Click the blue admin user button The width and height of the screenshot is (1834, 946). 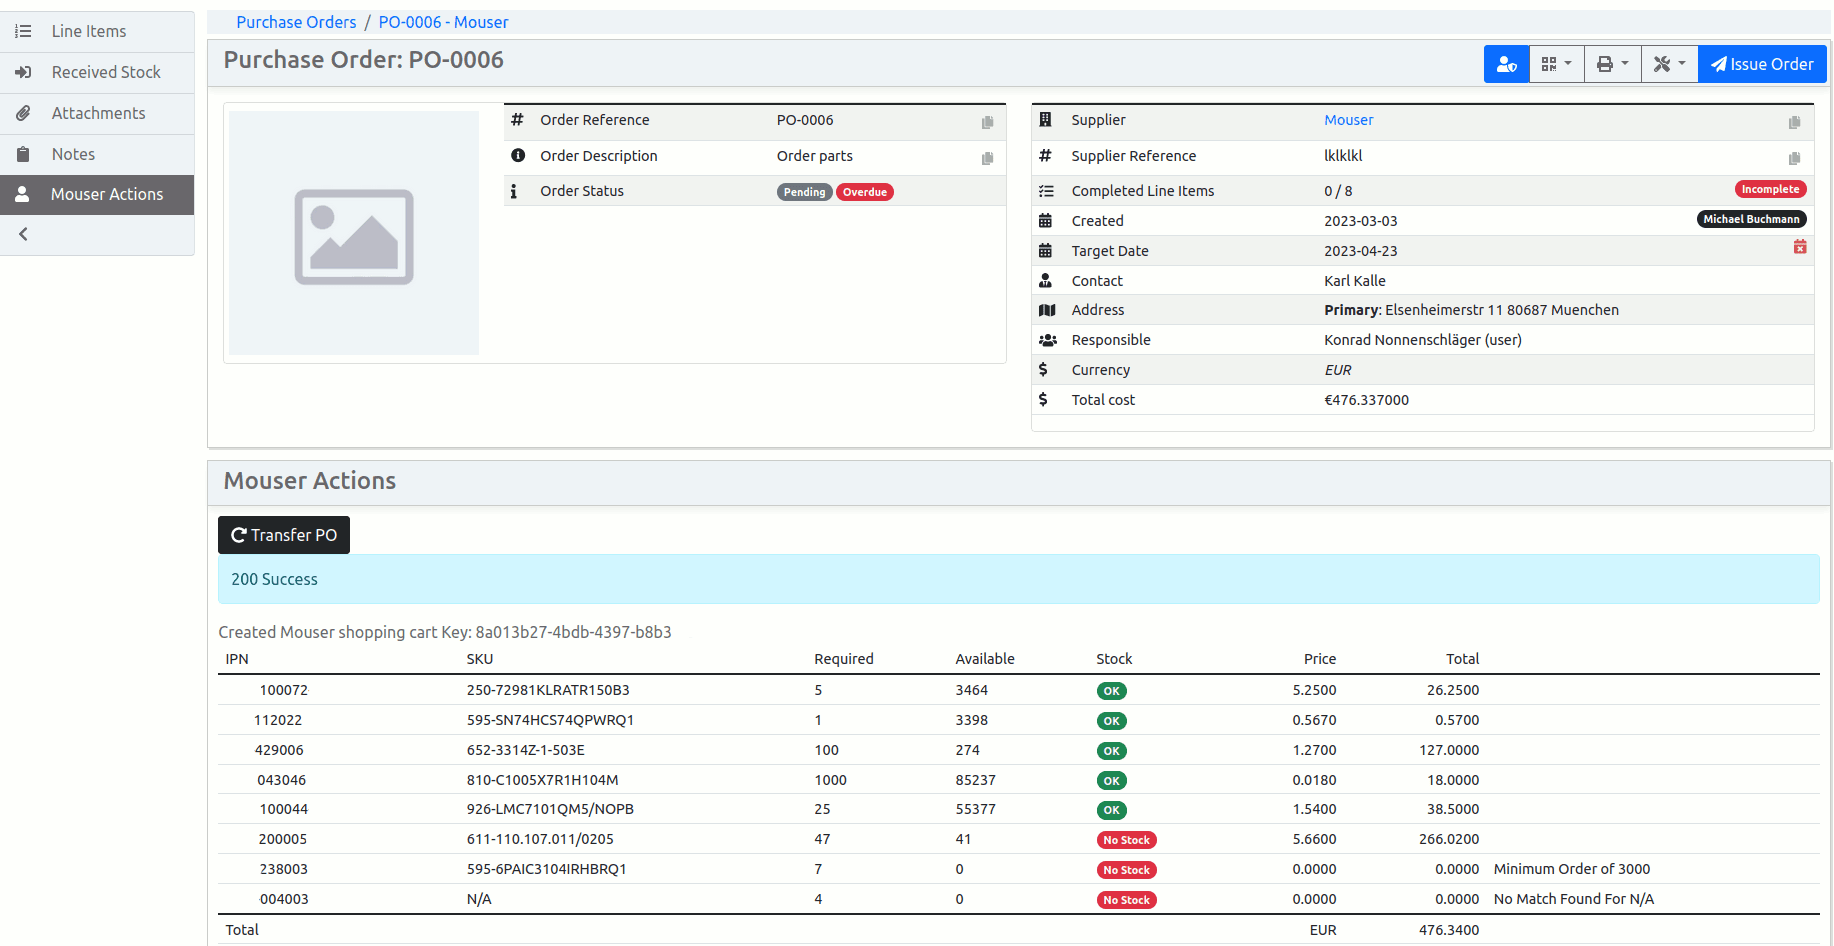[1506, 64]
